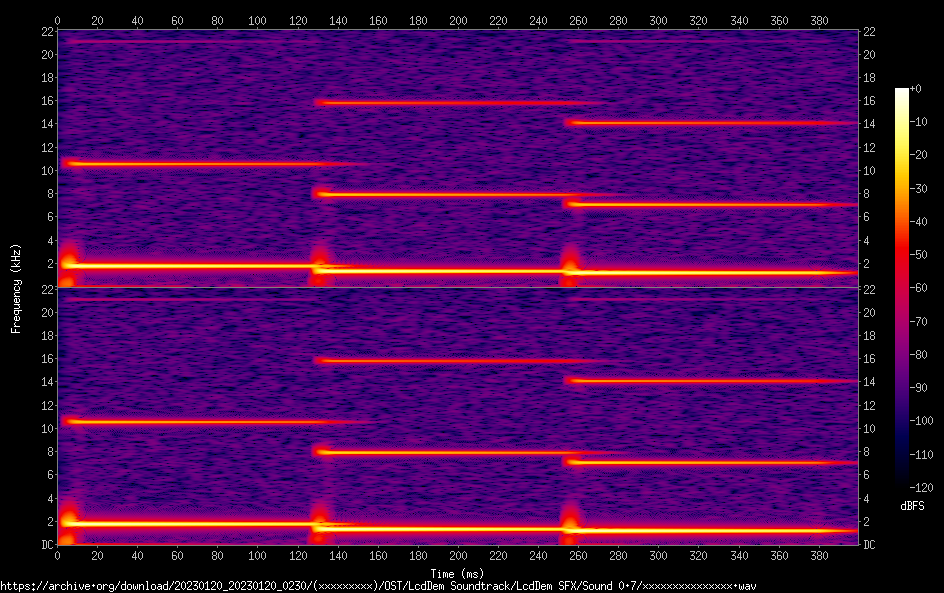Click the 100 tick on the bottom time axis
The image size is (944, 593).
257,556
